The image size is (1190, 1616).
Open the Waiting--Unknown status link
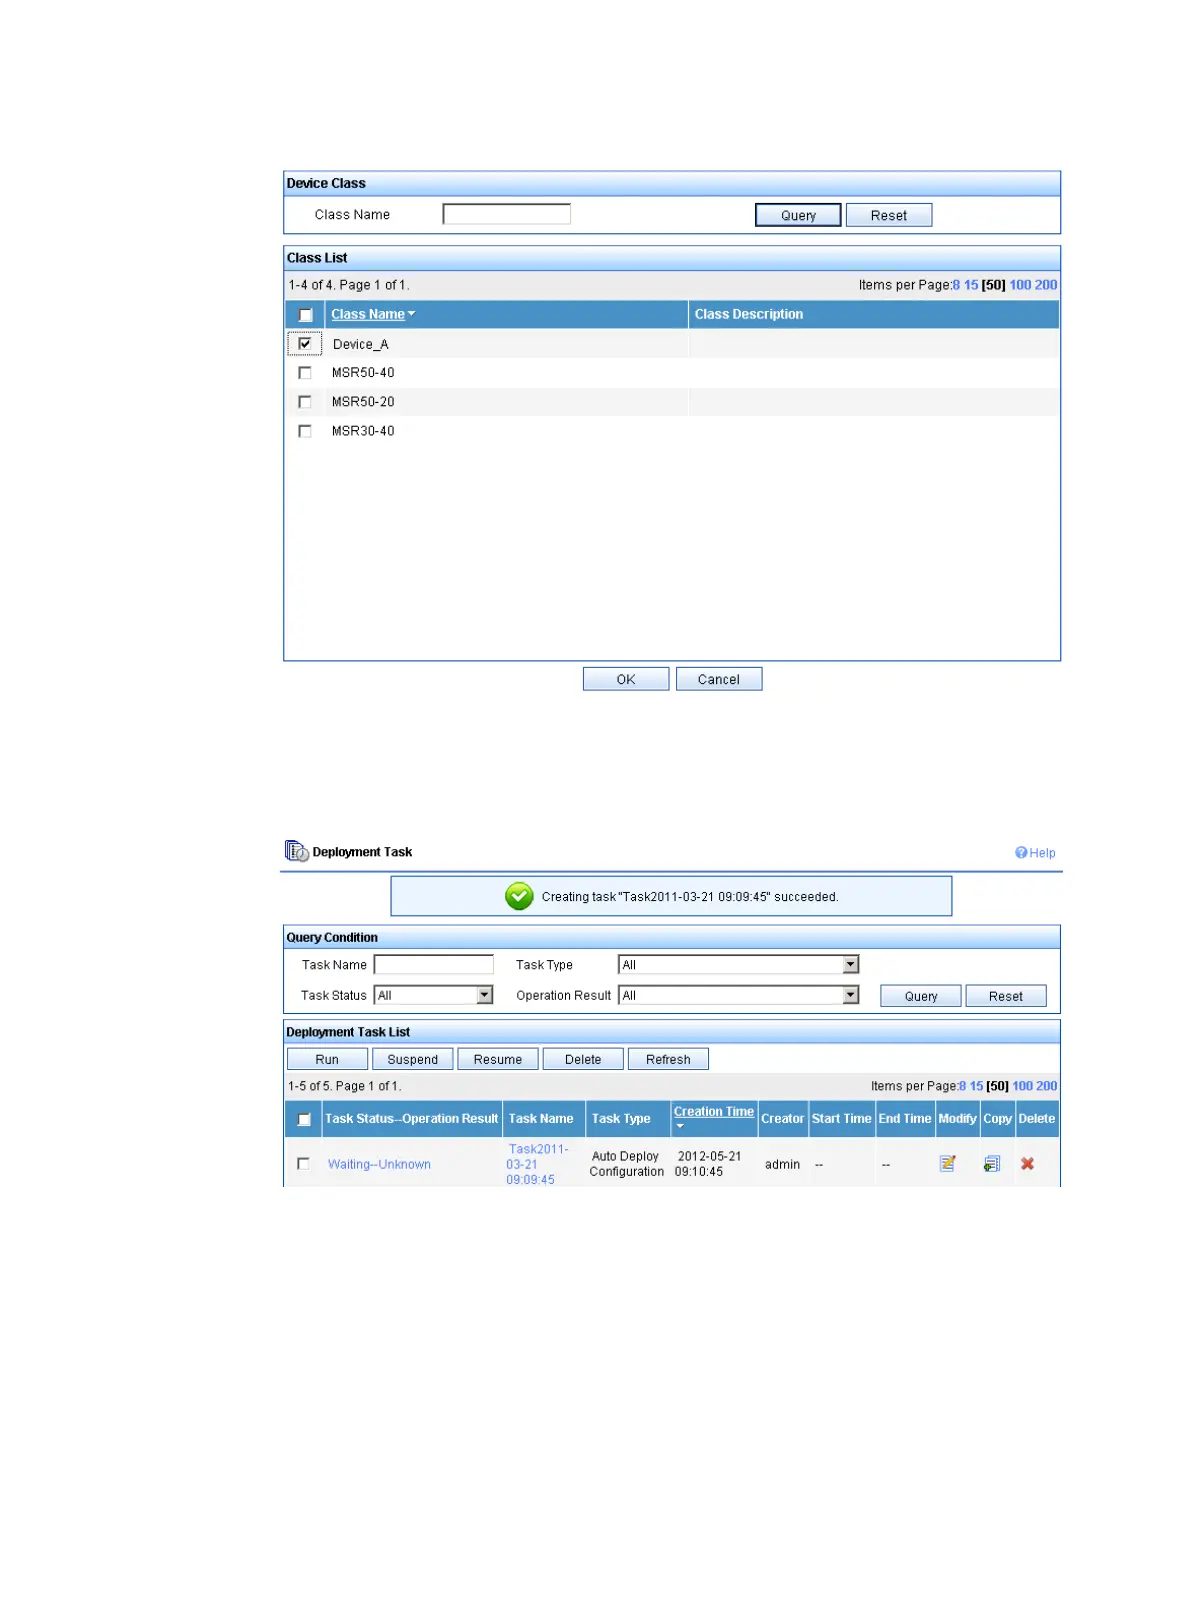point(379,1164)
